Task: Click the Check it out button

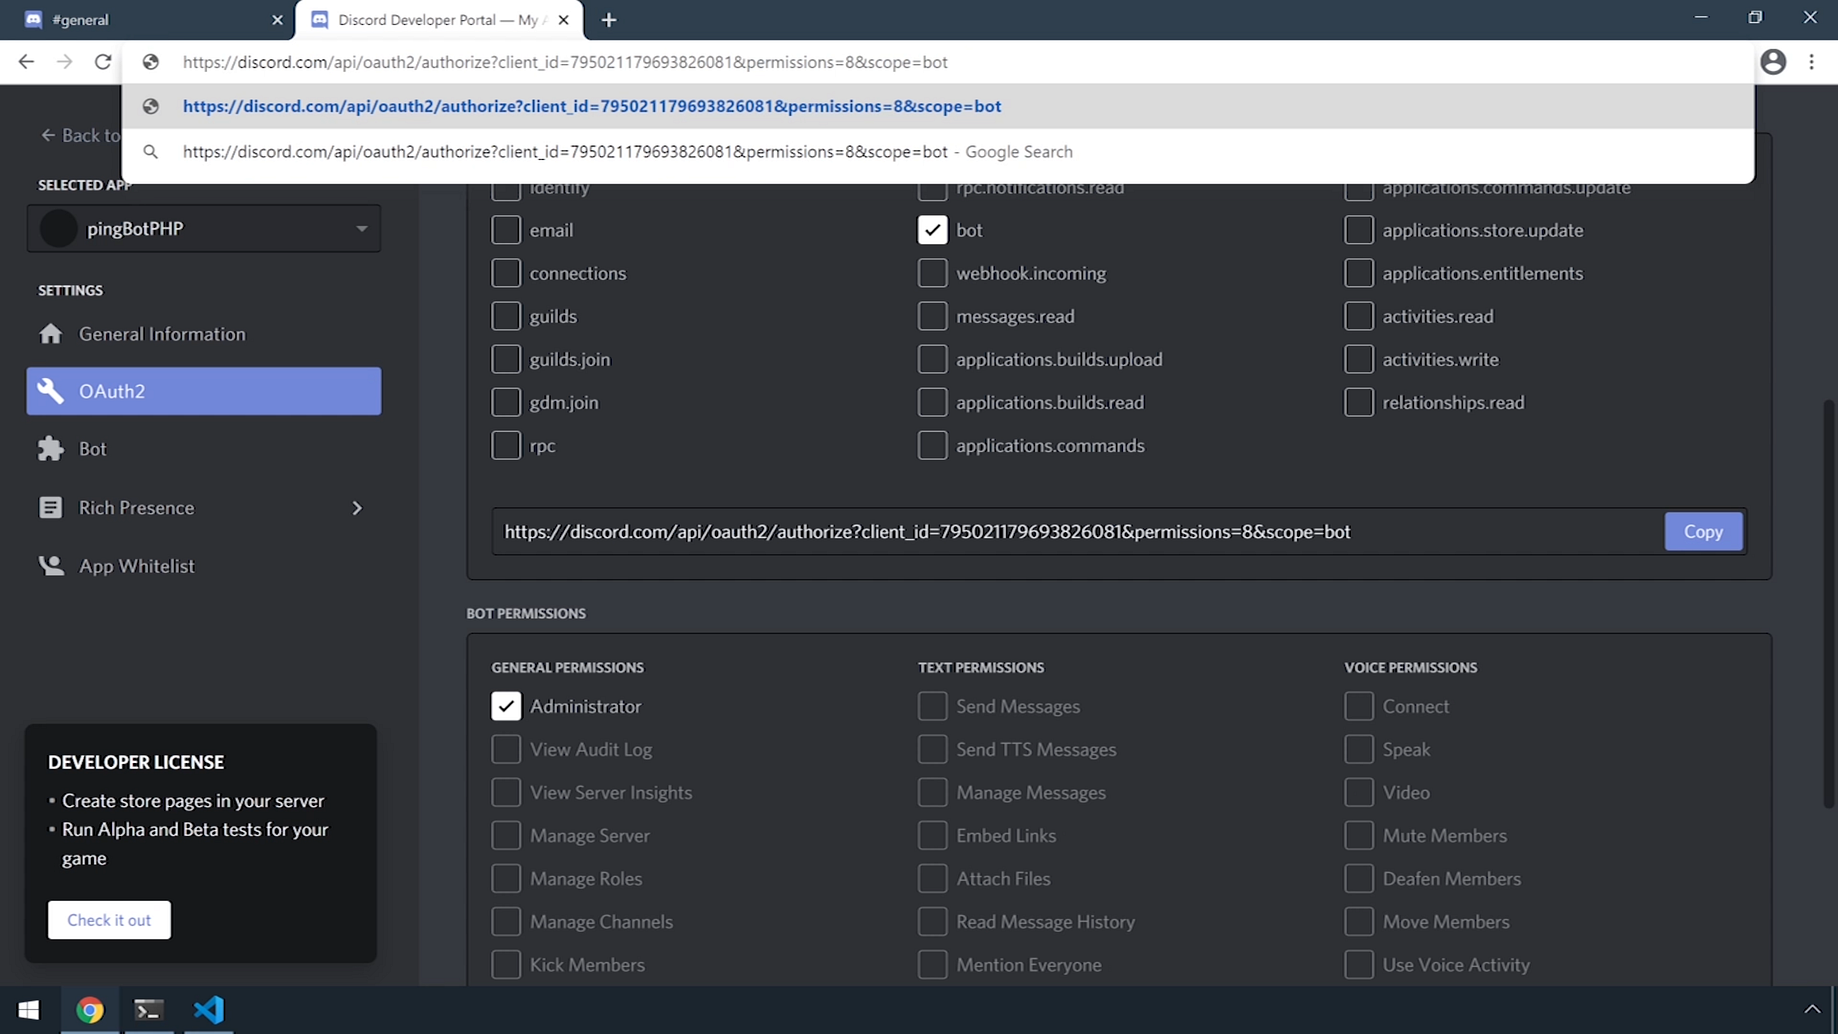Action: (109, 920)
